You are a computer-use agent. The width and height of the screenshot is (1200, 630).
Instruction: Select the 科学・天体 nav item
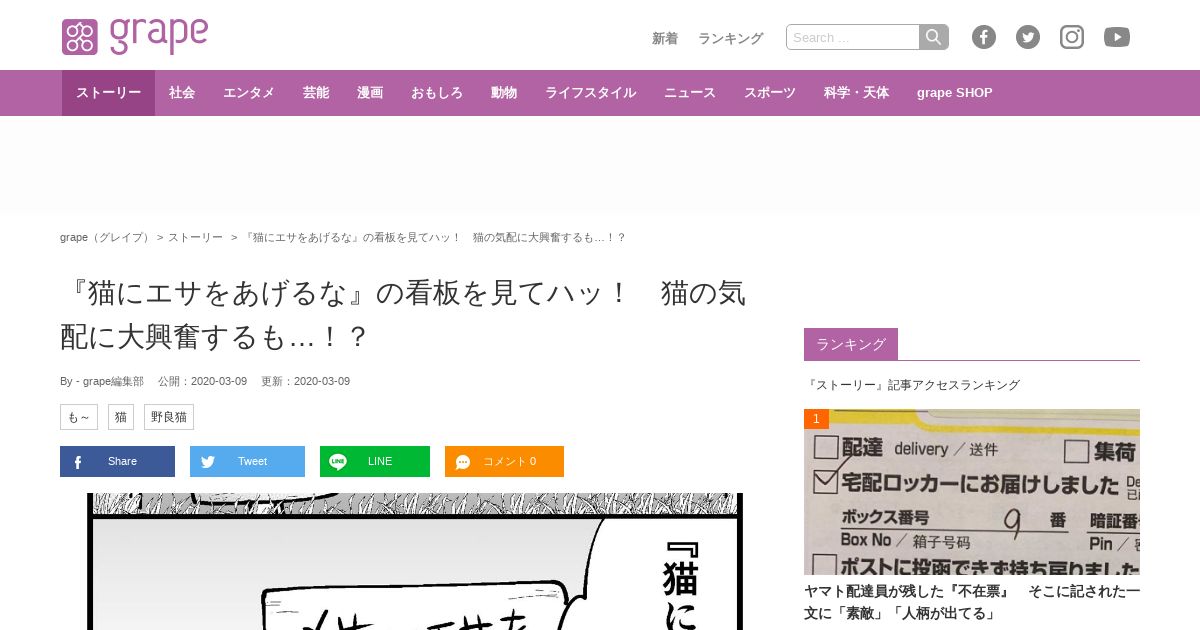click(856, 93)
